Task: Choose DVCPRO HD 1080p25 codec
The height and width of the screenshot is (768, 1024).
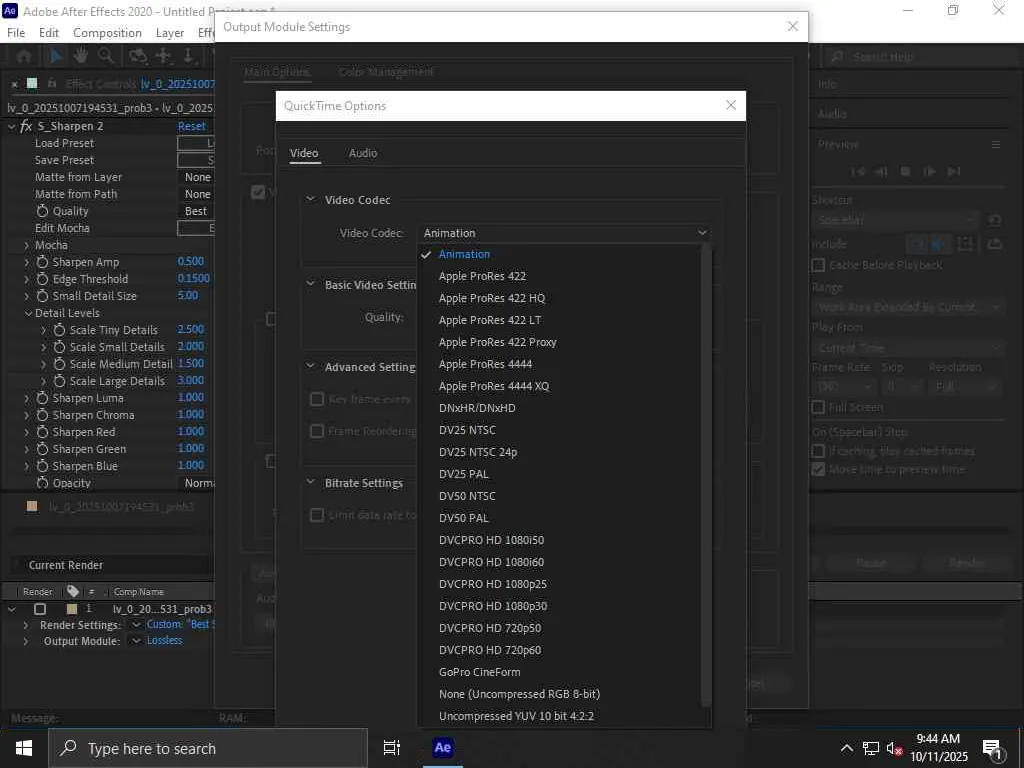Action: point(492,584)
